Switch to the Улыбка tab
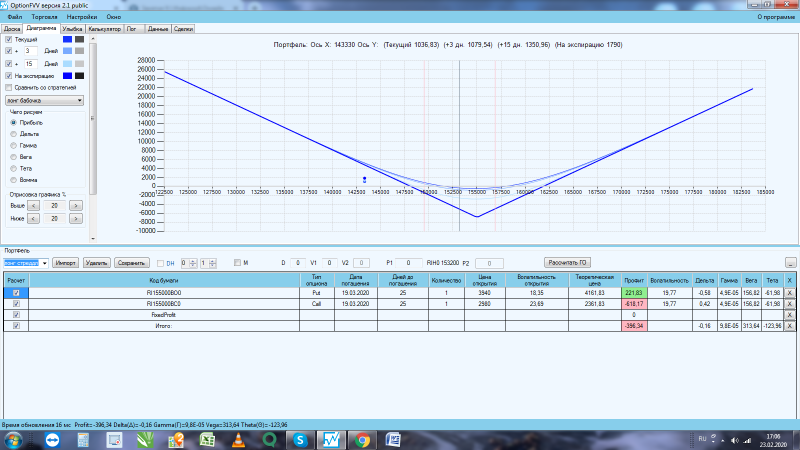Screen dimensions: 800x450 (x=72, y=29)
